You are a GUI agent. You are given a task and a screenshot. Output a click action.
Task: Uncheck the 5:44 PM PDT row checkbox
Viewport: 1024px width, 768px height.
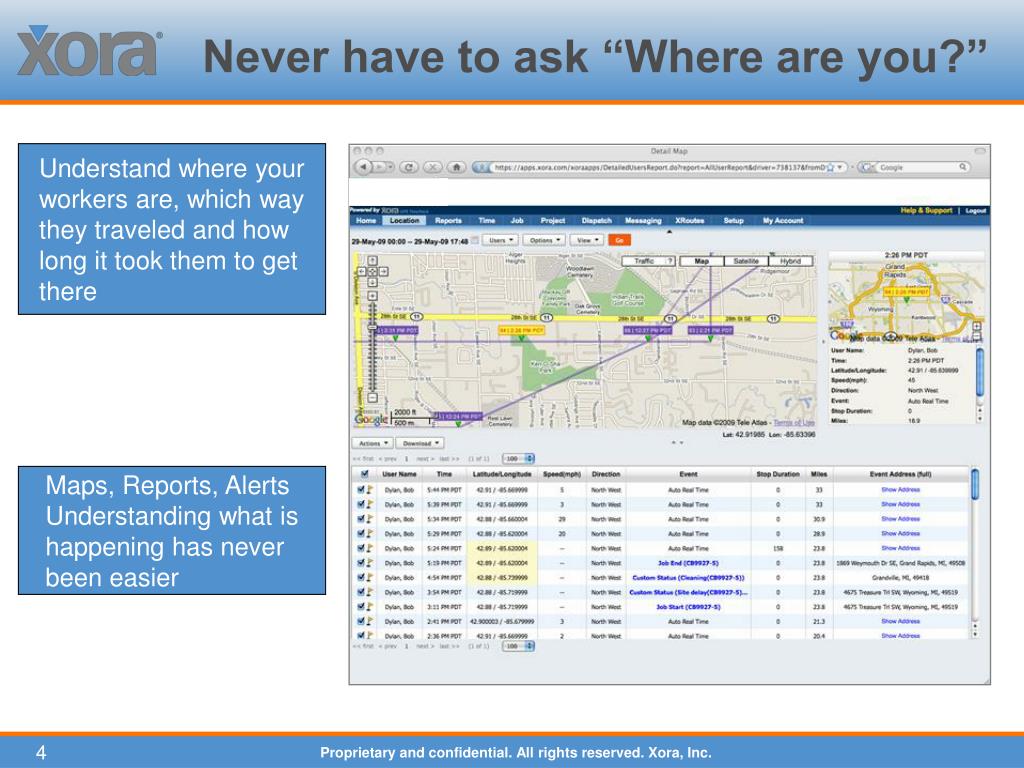click(x=360, y=489)
